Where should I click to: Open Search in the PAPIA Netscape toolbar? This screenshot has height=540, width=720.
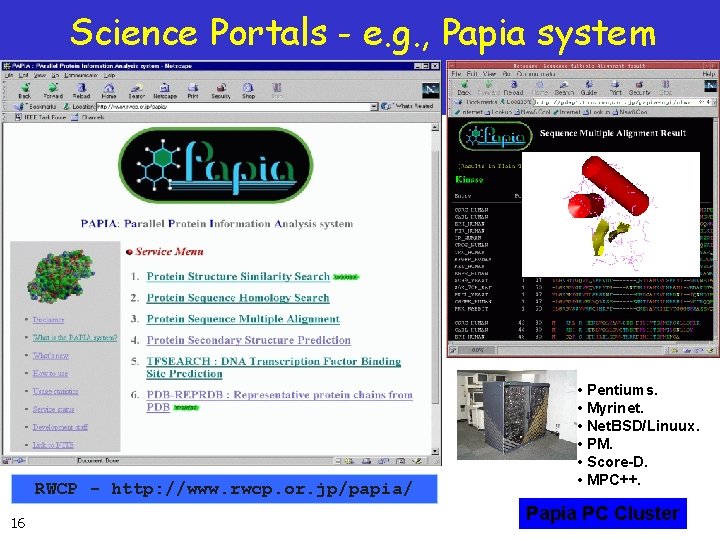pos(136,90)
